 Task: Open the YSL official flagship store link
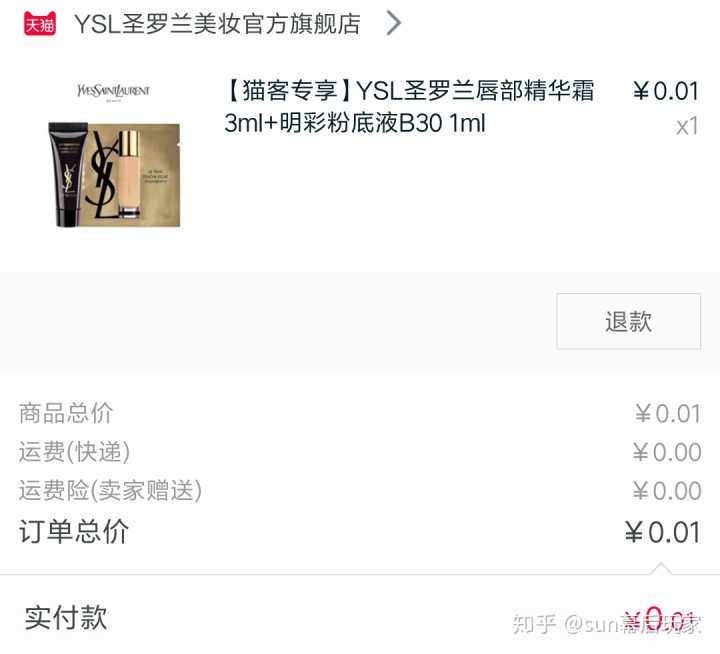(x=217, y=24)
